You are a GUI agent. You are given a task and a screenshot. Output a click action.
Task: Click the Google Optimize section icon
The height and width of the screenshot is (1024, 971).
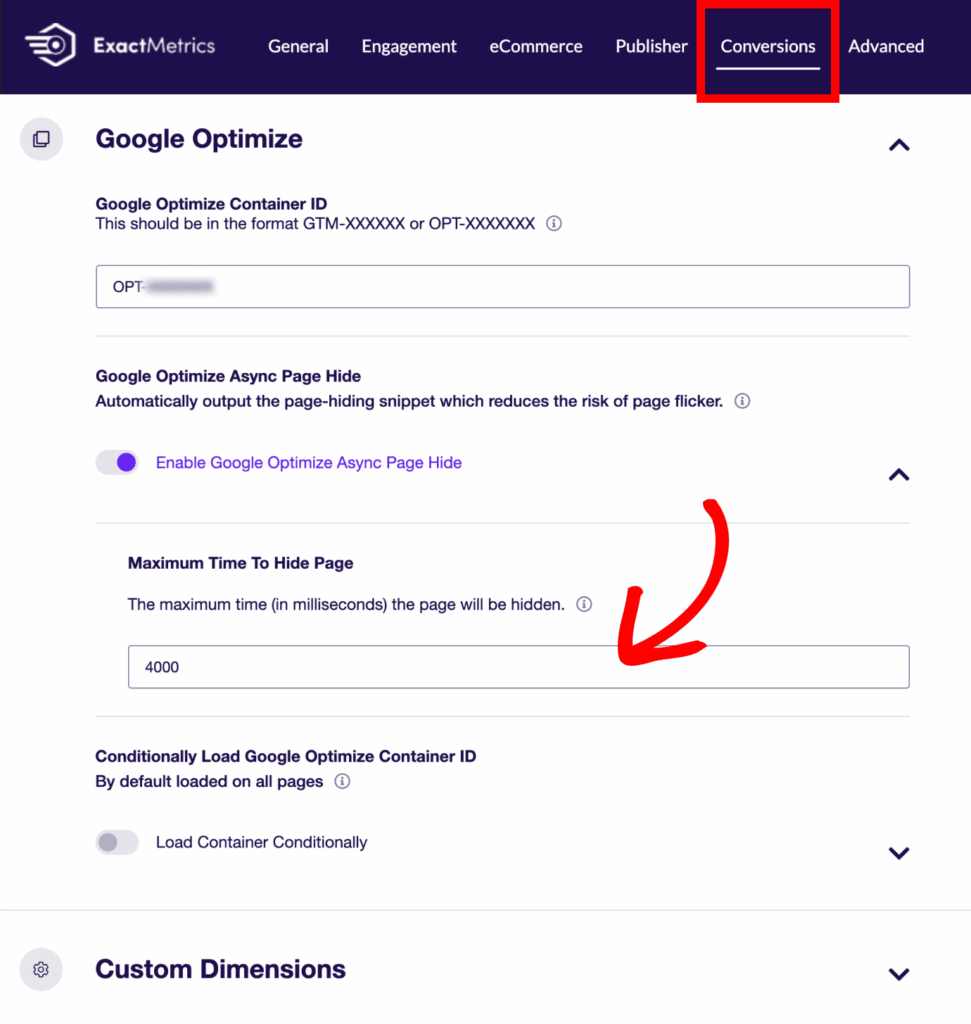point(41,139)
